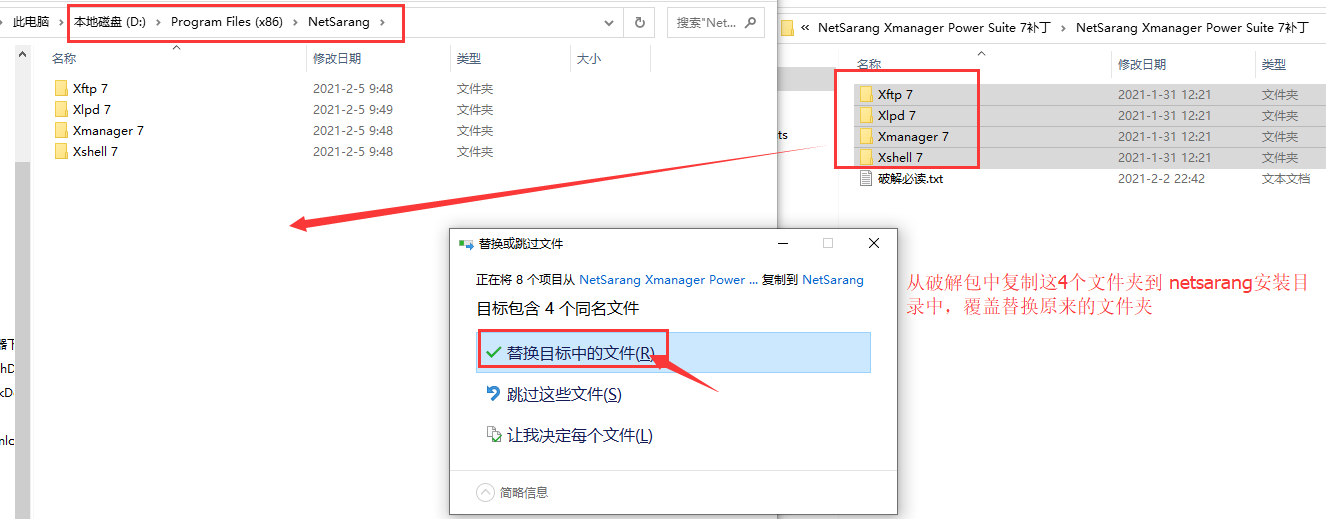Click first NetSarang Xmanager Power Suite 7补丁 breadcrumb
Viewport: 1326px width, 519px height.
[935, 28]
